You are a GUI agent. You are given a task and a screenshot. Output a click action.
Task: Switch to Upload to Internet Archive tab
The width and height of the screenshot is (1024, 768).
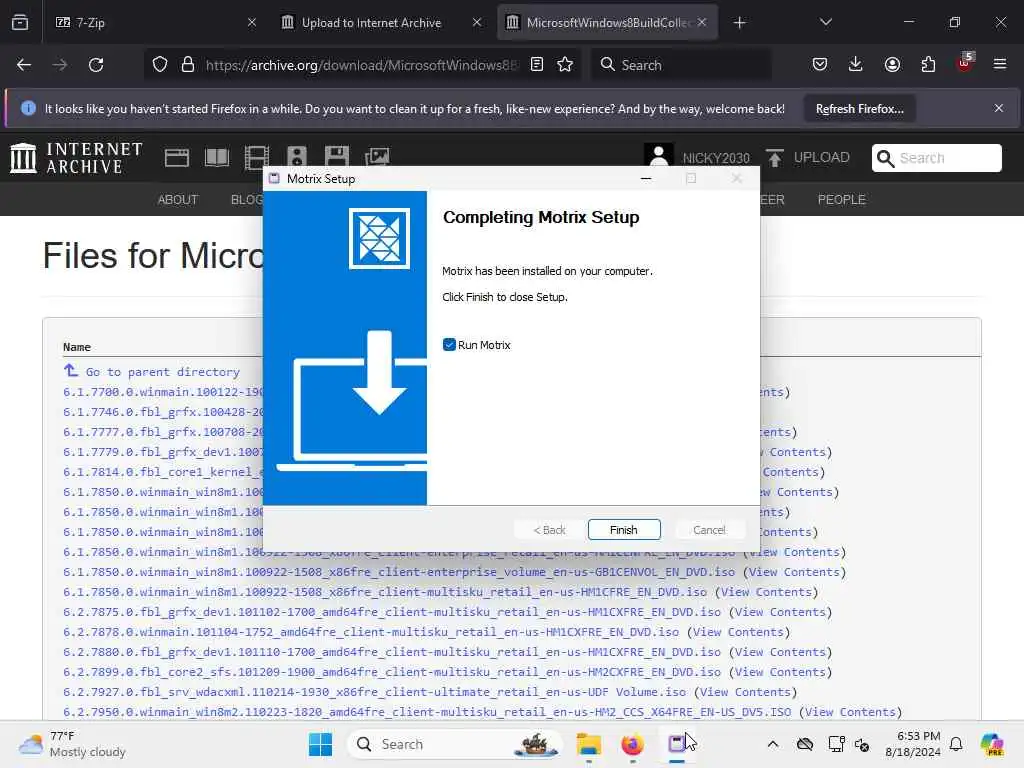click(381, 22)
